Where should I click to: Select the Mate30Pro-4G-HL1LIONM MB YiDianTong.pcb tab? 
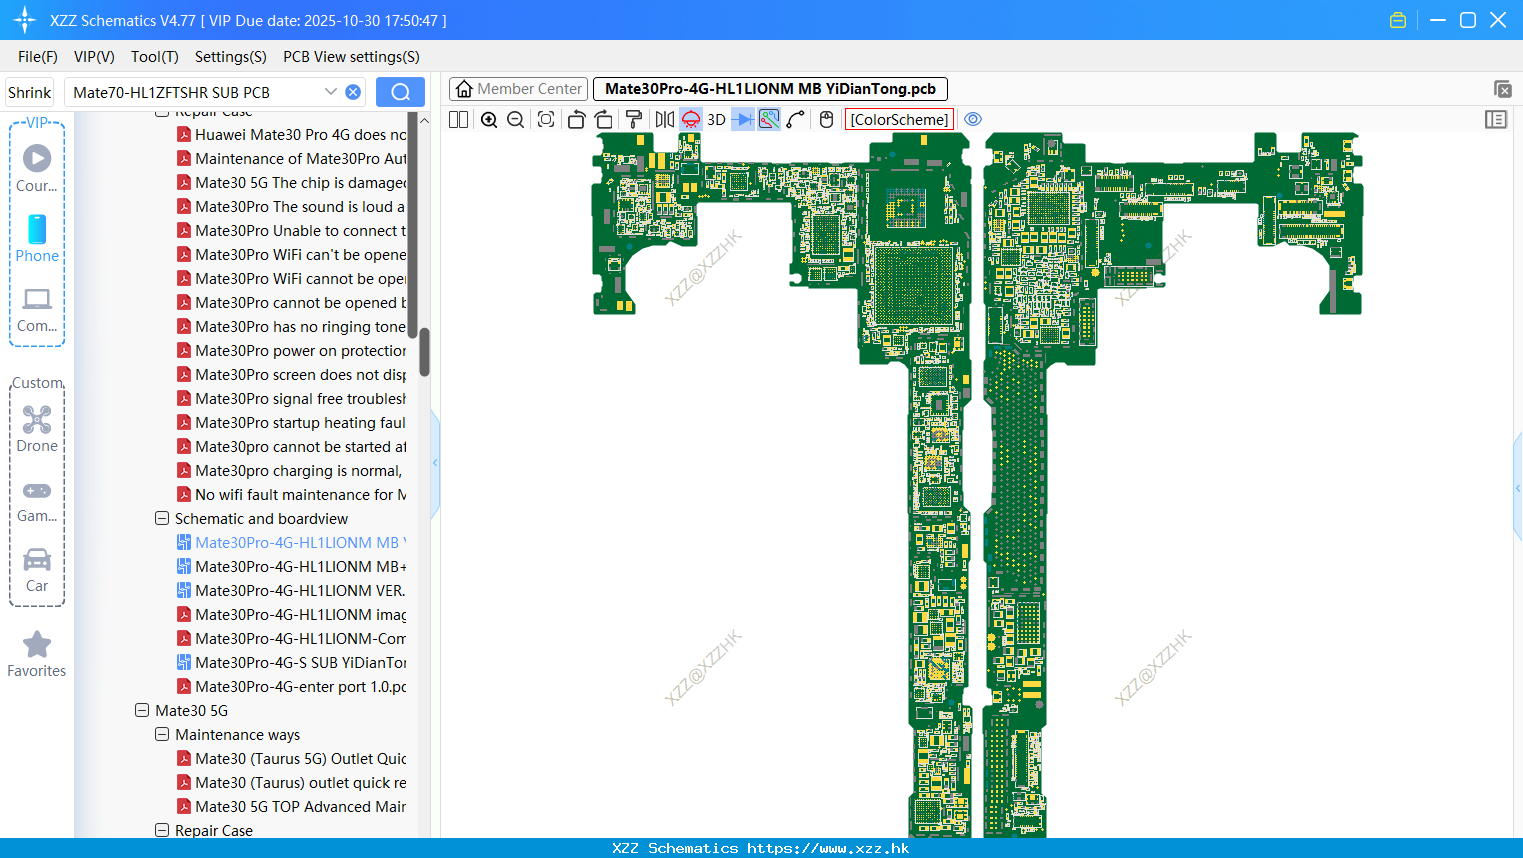pos(770,89)
